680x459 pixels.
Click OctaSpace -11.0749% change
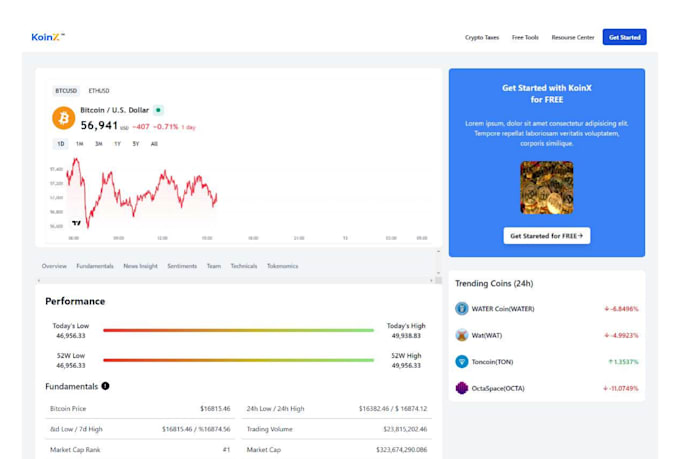click(x=621, y=388)
